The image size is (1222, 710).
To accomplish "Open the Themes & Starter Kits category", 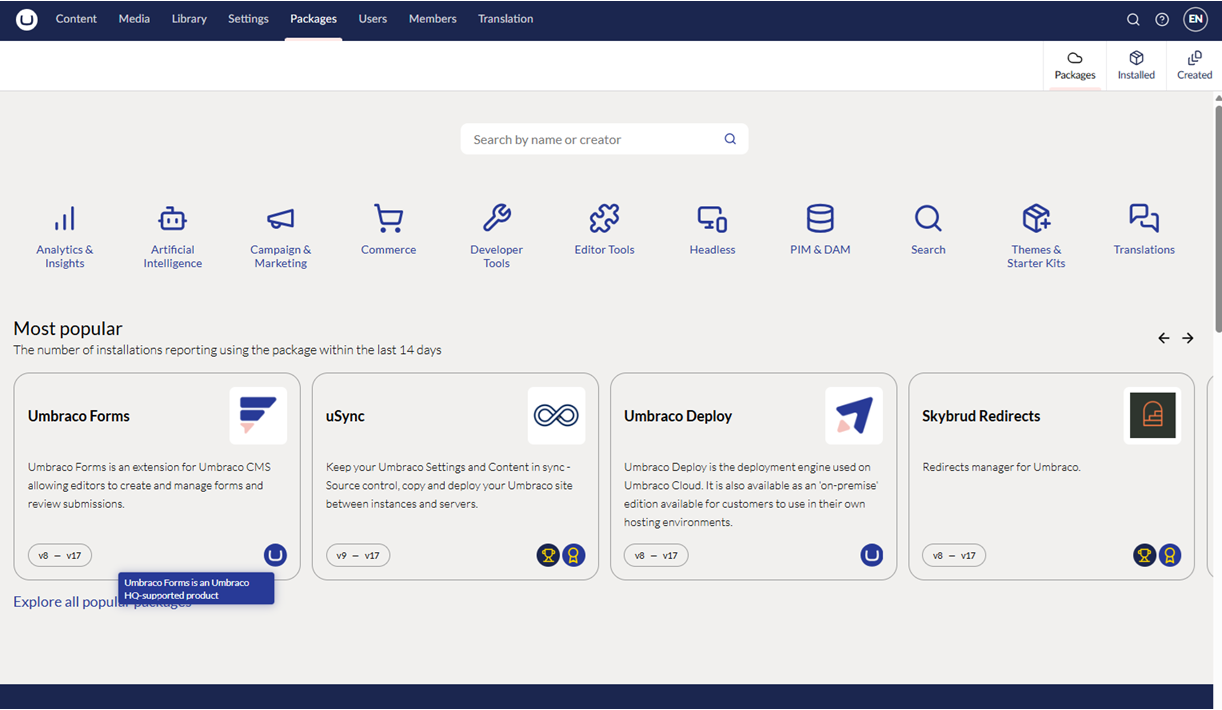I will pos(1036,236).
